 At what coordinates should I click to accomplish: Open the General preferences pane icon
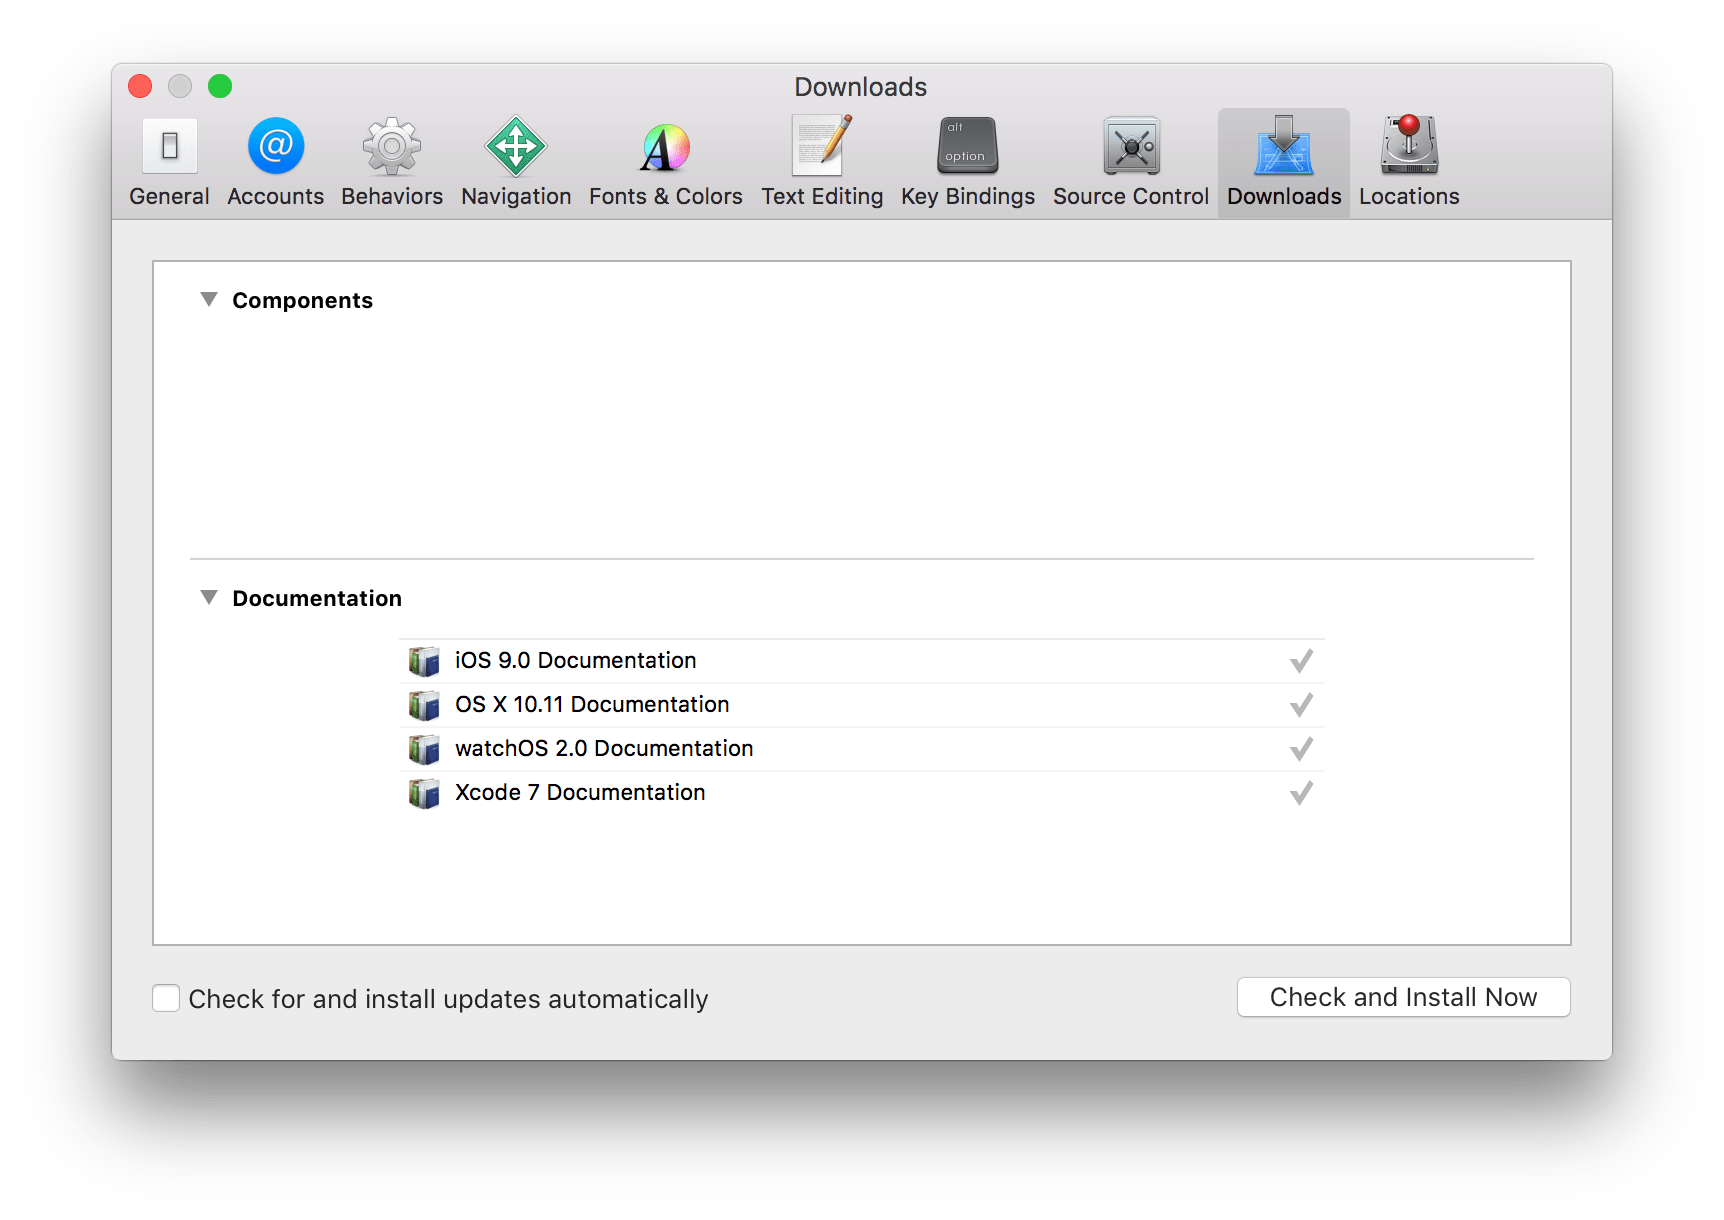click(170, 146)
